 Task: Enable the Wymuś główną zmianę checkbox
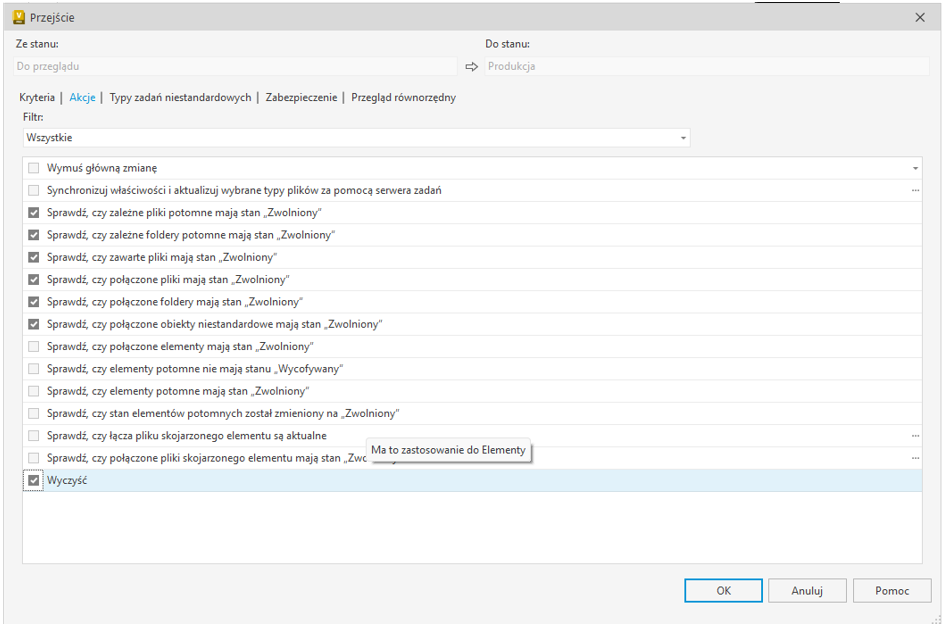(34, 168)
